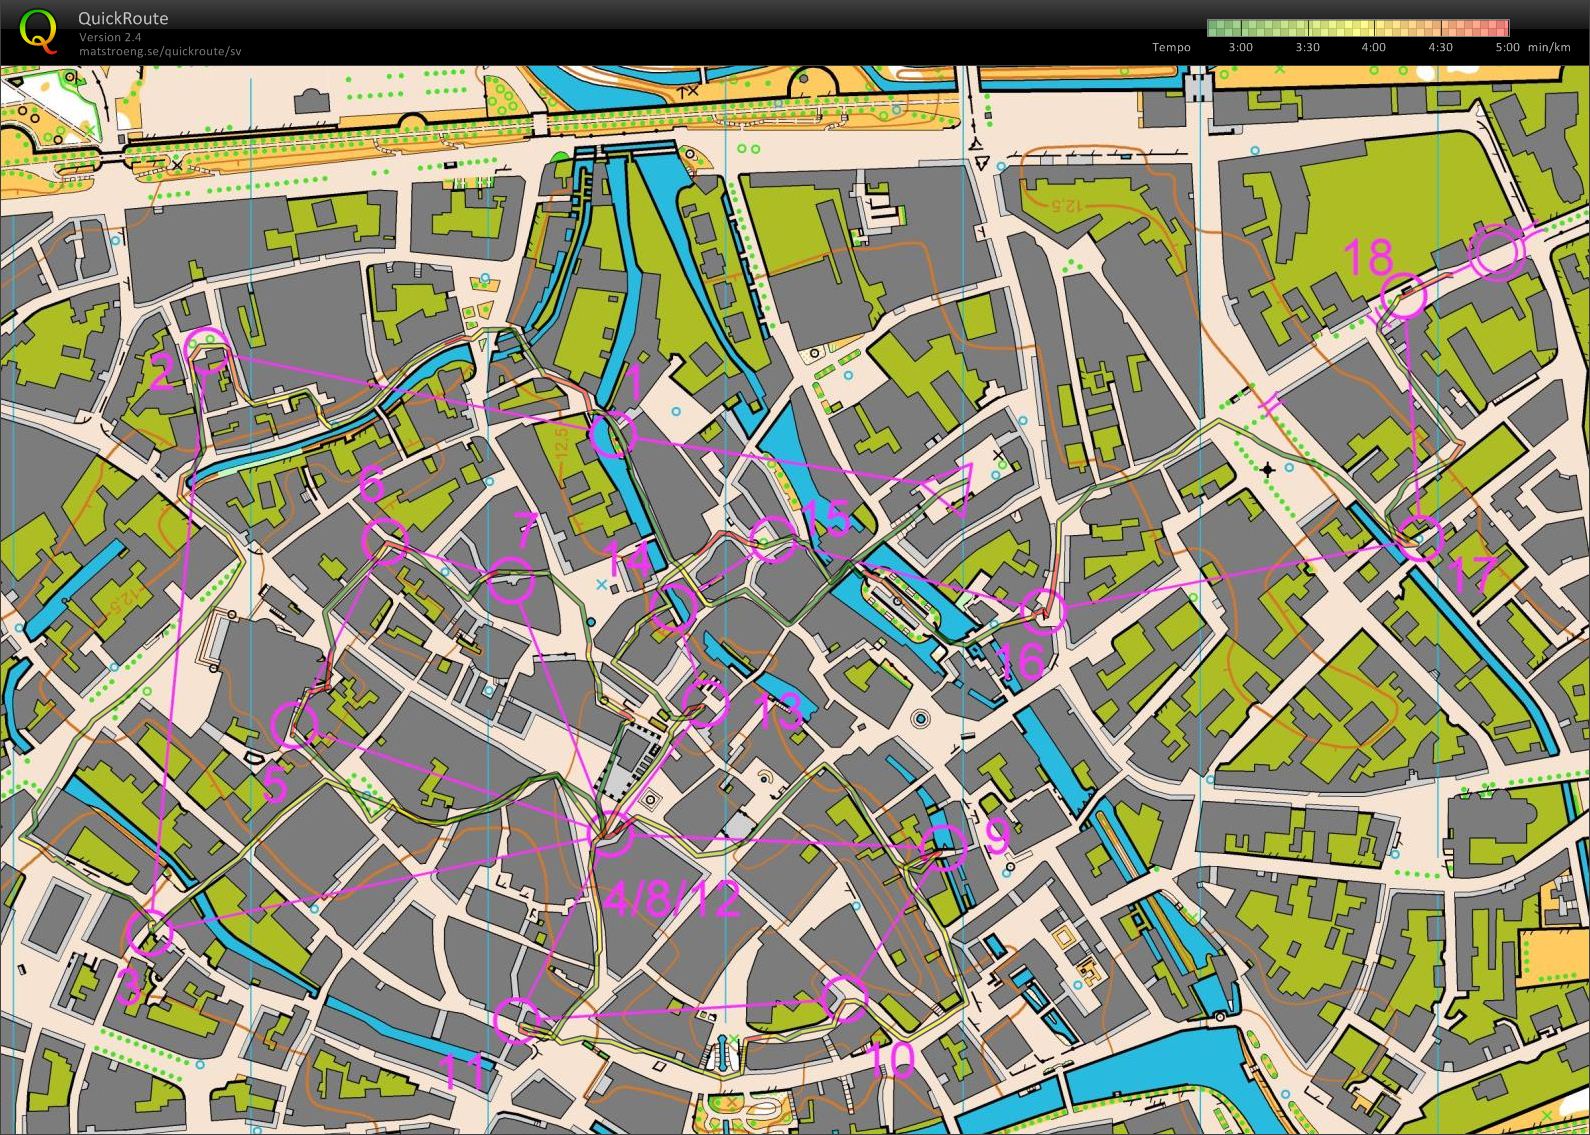This screenshot has width=1590, height=1135.
Task: Click control circle 3 on the course
Action: (151, 933)
